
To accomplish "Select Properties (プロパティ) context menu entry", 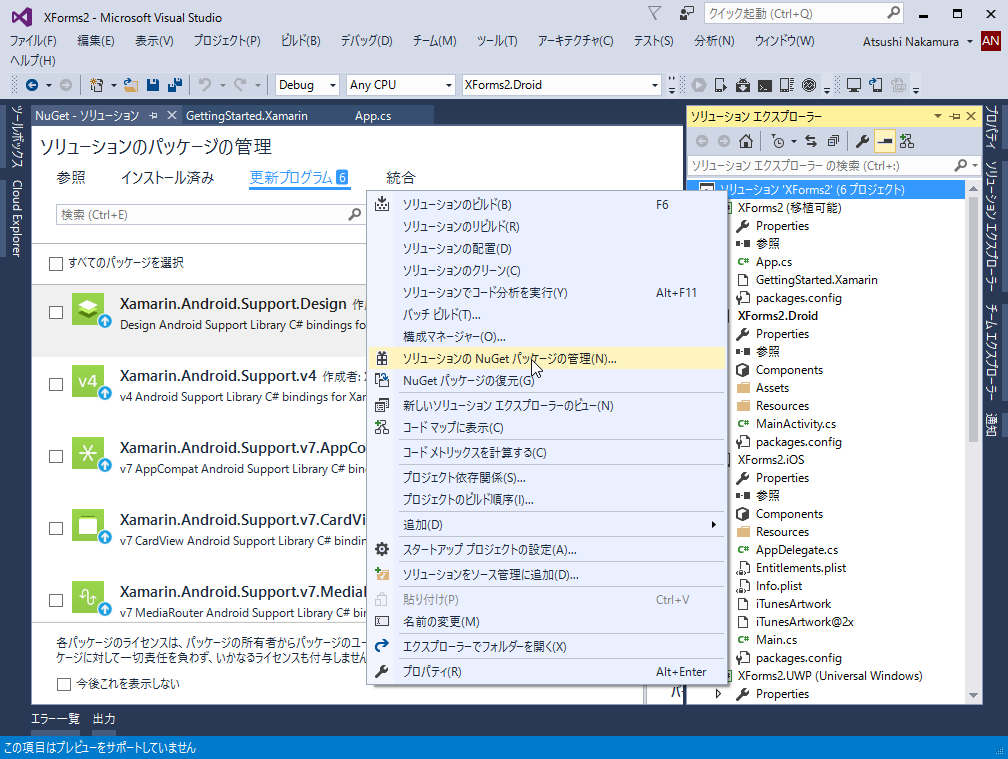I will tap(547, 672).
